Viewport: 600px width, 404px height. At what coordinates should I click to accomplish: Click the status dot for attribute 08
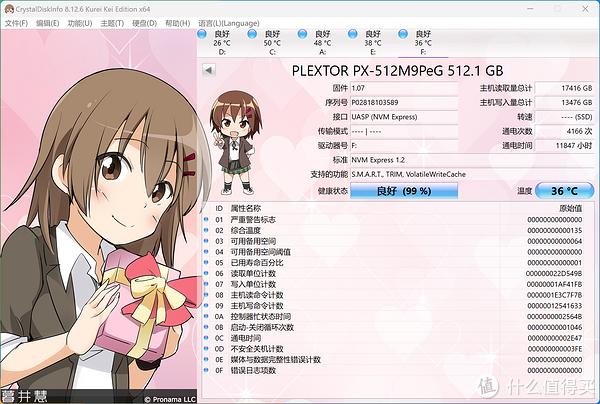pyautogui.click(x=206, y=295)
